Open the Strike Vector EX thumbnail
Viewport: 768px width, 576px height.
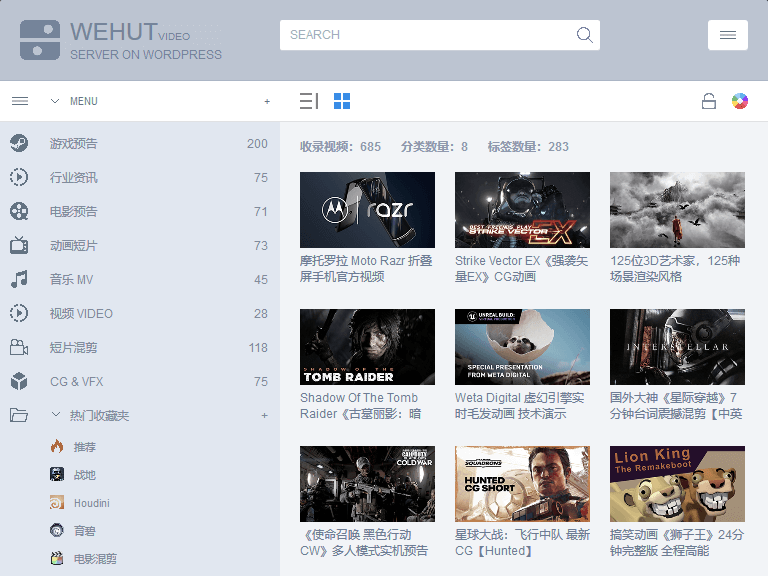point(522,210)
